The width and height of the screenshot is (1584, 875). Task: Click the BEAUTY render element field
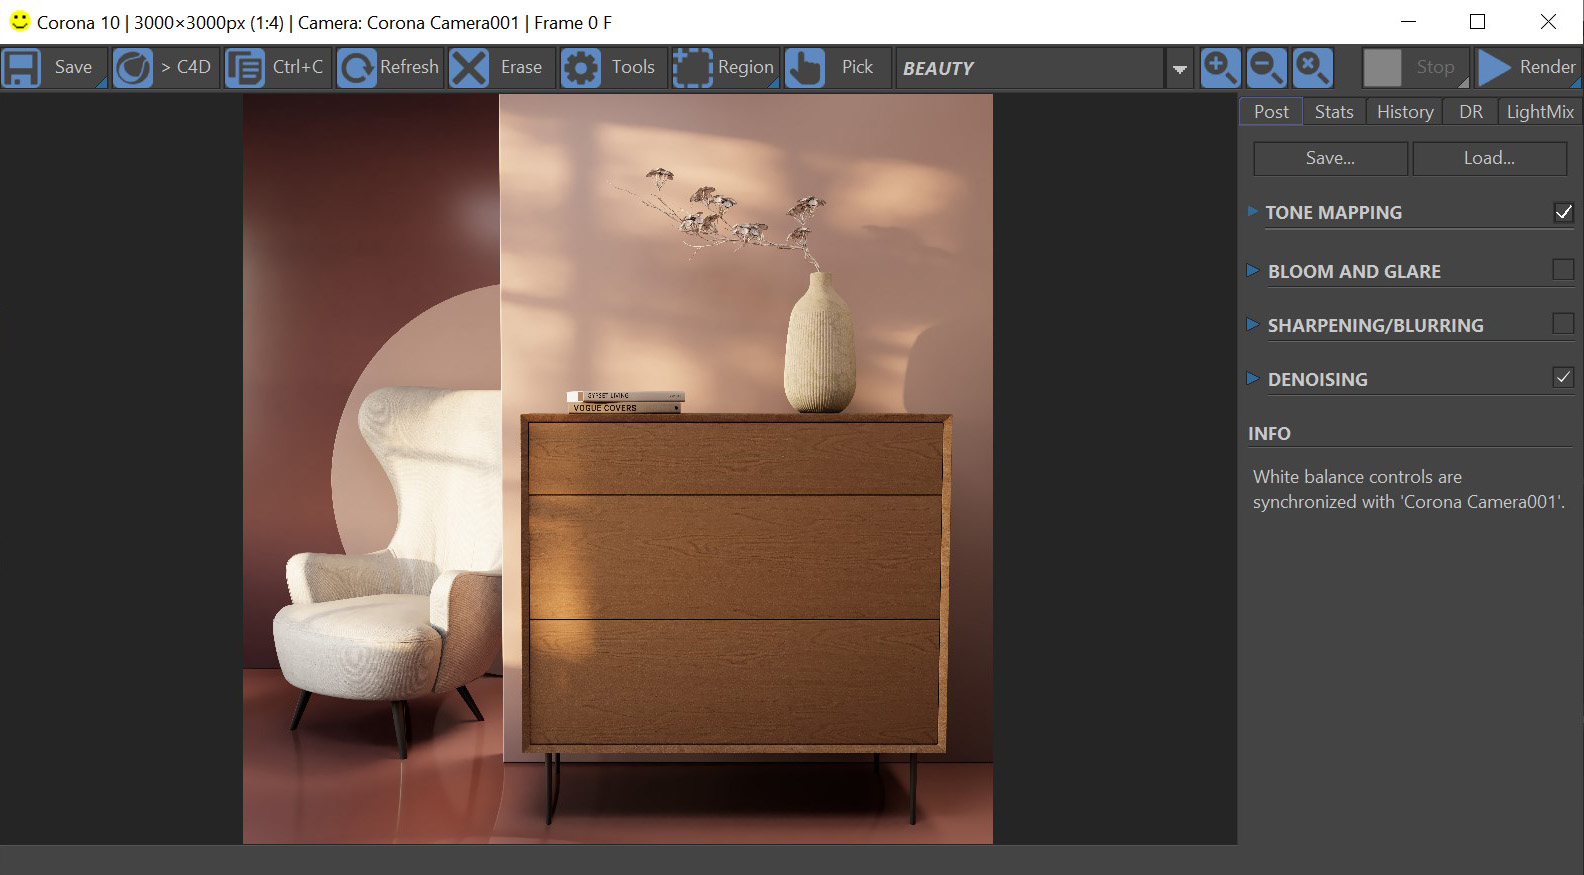1030,68
